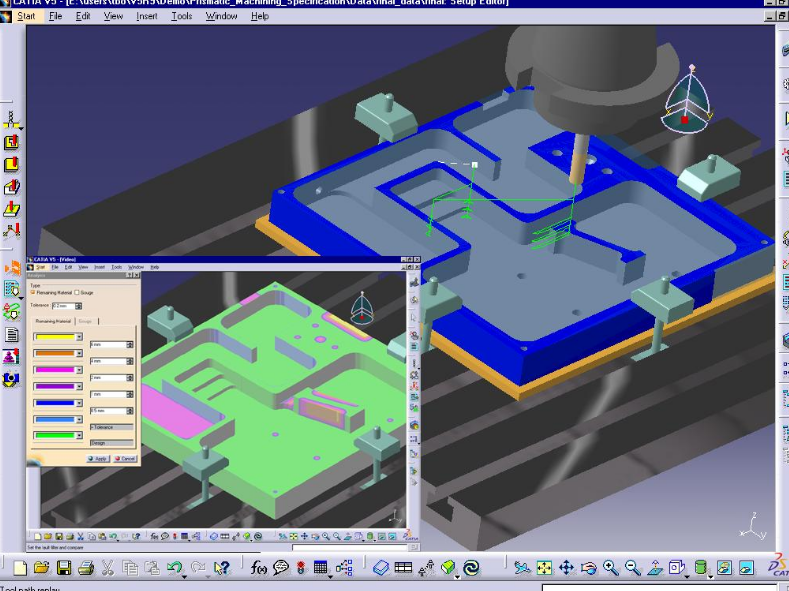The image size is (789, 591).
Task: Click Generate NC output icon
Action: tap(11, 289)
